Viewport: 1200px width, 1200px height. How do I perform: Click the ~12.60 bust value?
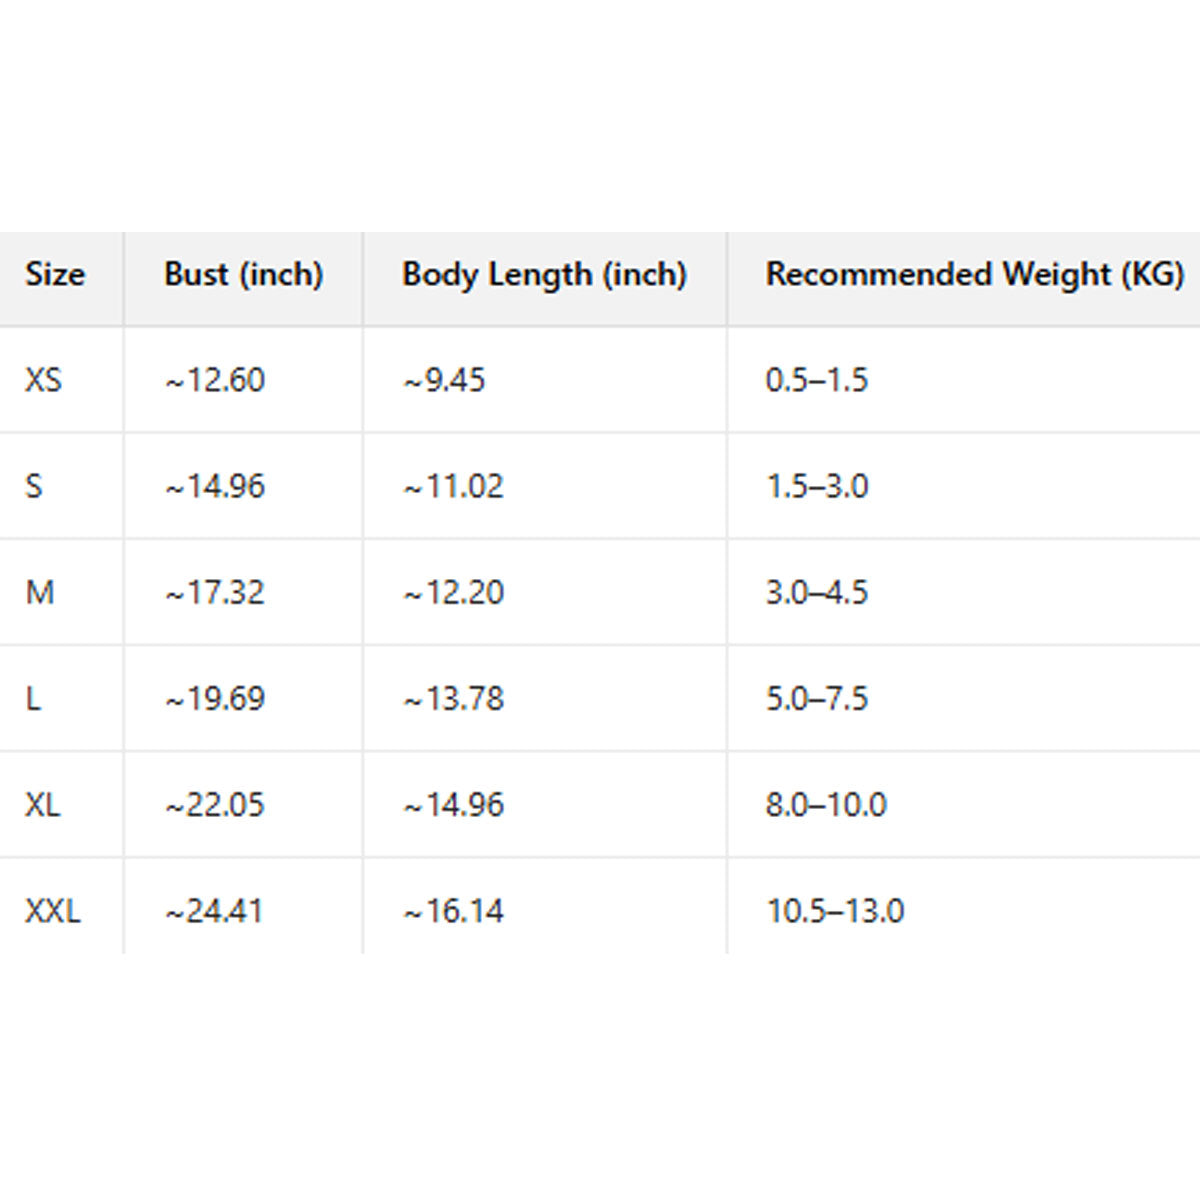pyautogui.click(x=215, y=380)
